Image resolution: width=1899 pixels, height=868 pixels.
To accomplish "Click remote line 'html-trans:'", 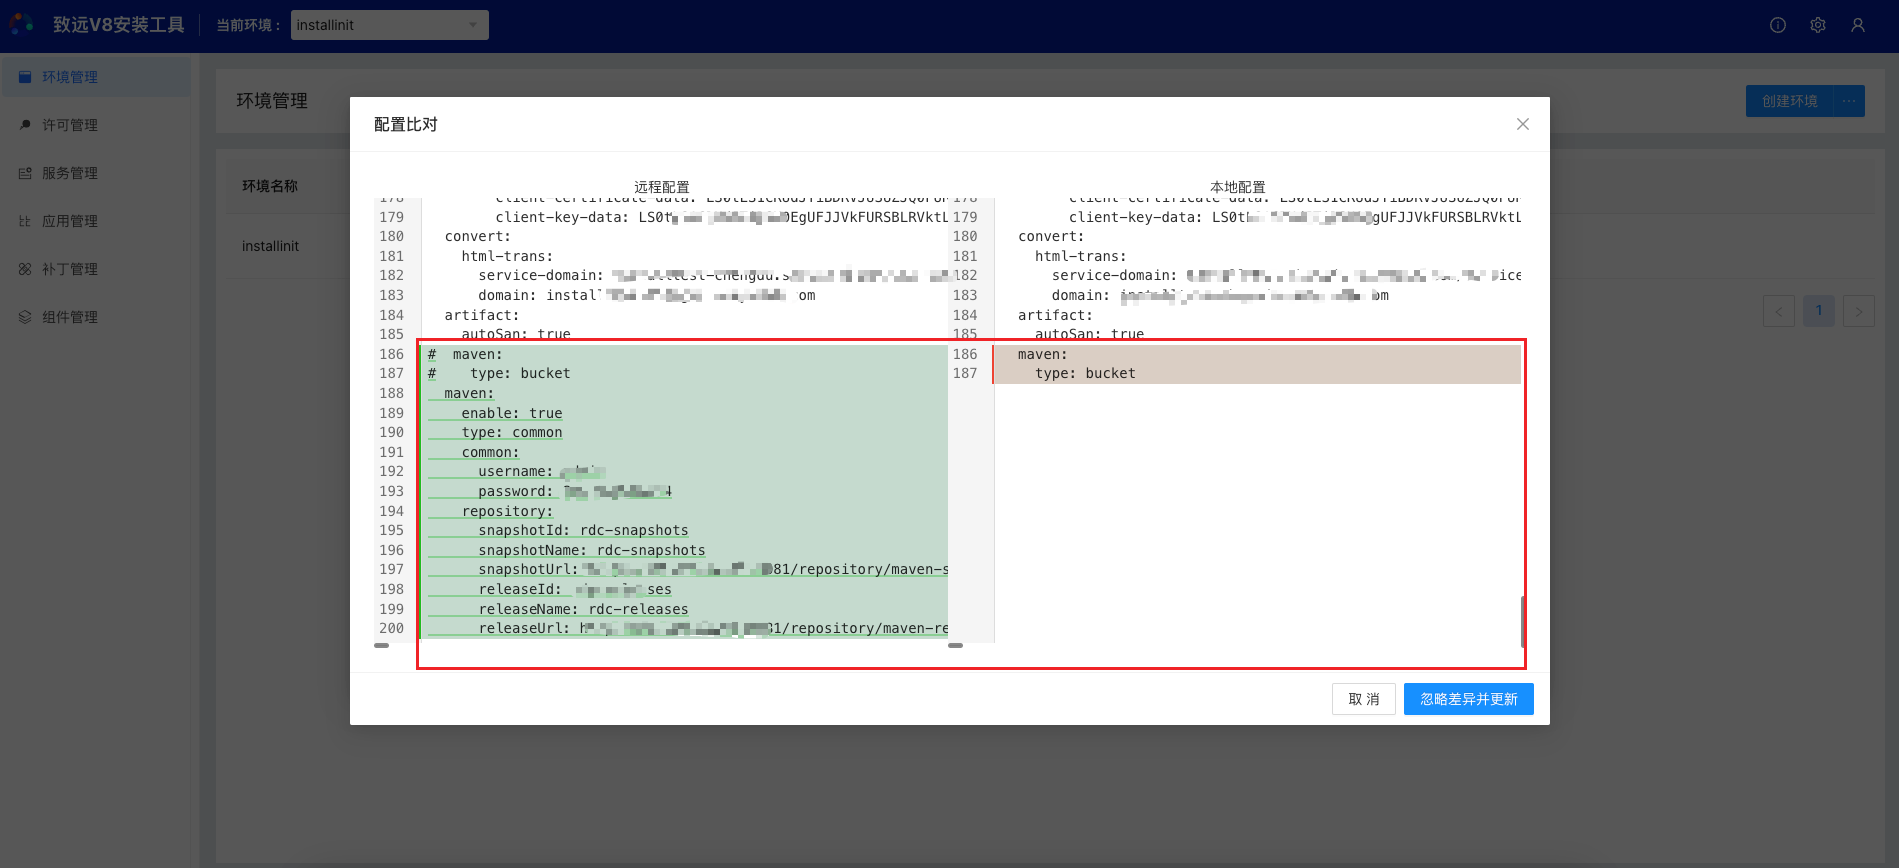I will 507,256.
